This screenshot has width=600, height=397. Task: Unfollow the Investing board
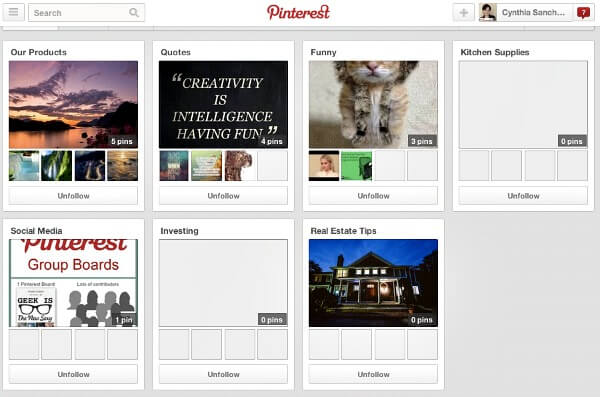[223, 374]
